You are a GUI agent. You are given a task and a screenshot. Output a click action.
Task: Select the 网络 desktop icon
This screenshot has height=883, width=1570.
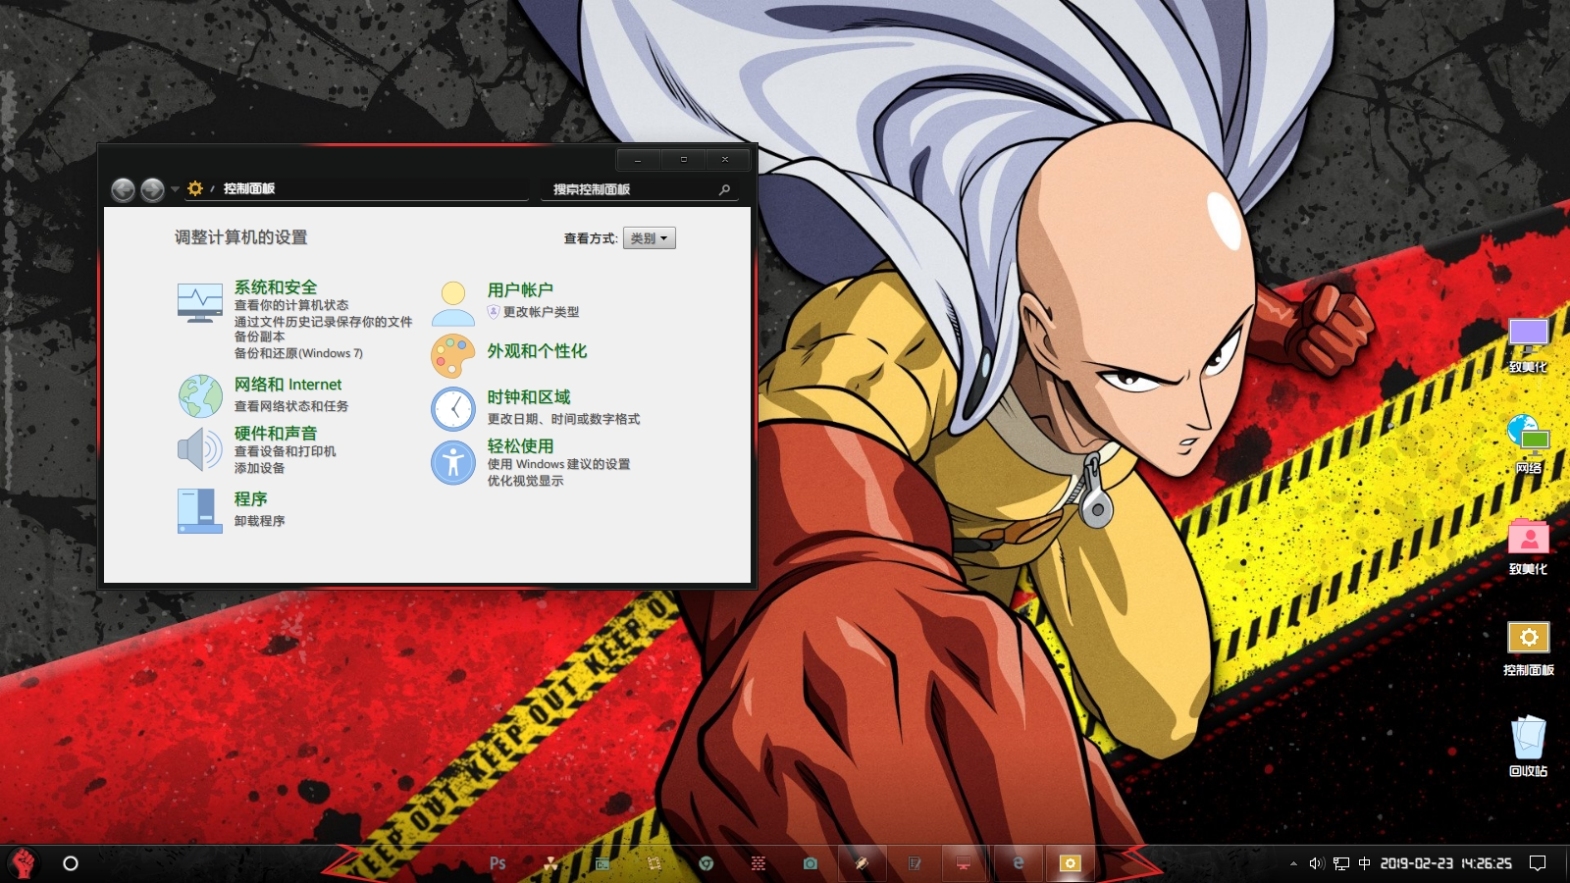(1528, 444)
